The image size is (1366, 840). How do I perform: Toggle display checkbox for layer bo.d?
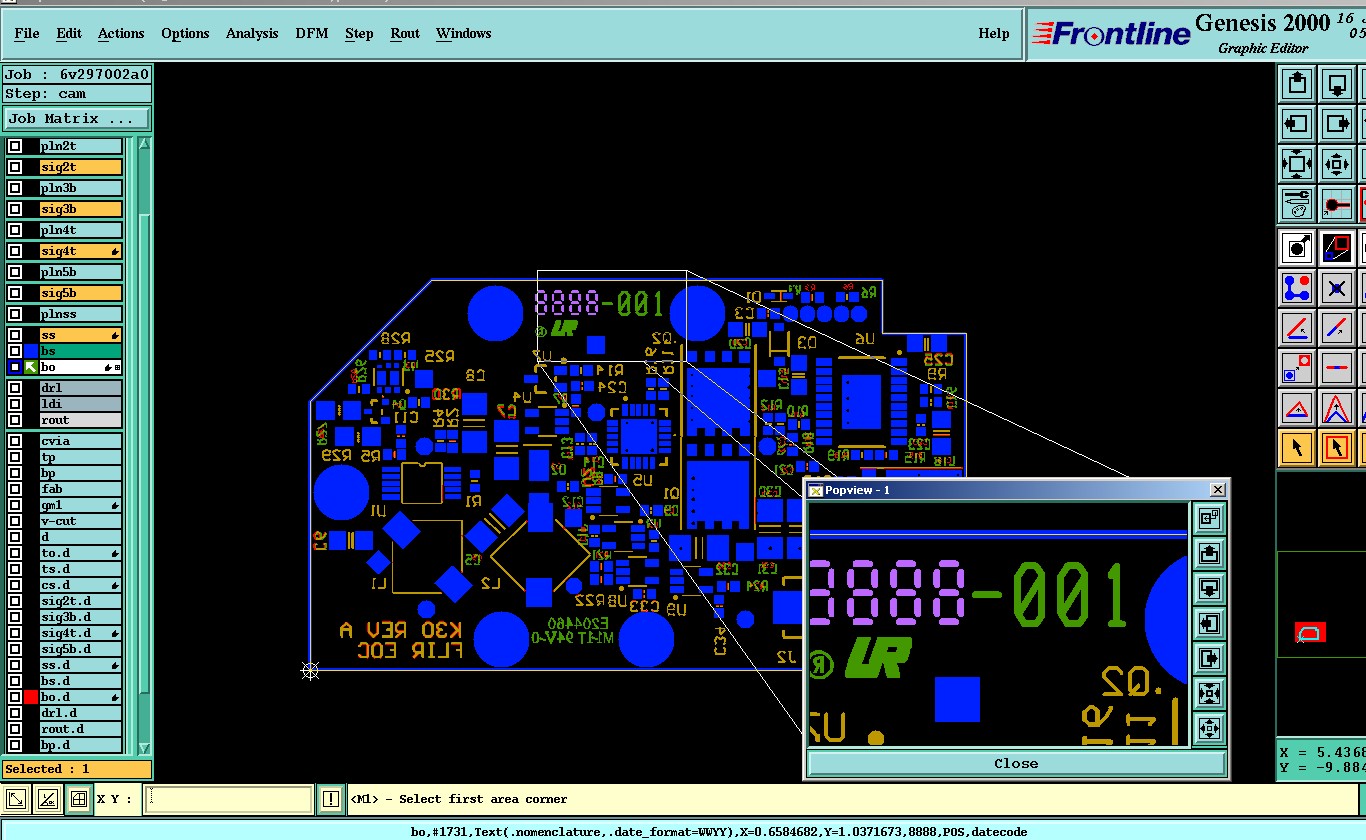coord(15,697)
